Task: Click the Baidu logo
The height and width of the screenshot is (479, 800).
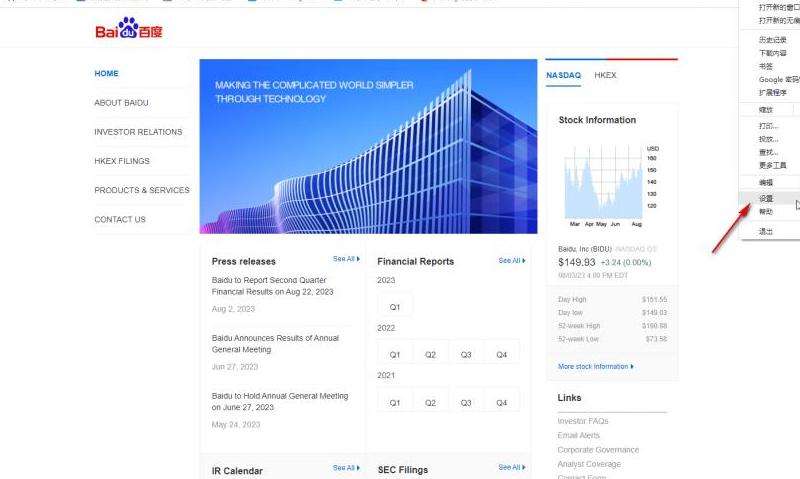Action: coord(129,29)
